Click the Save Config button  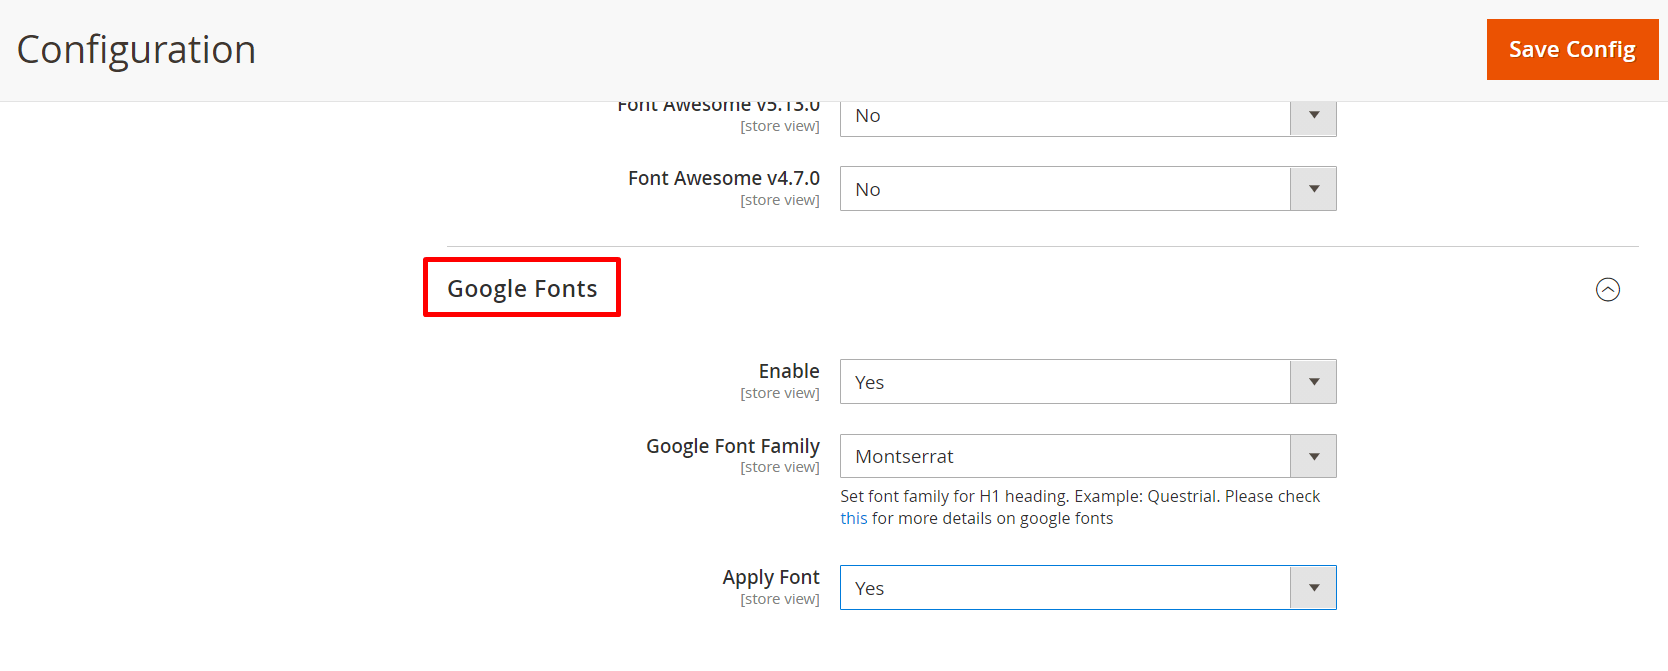click(1571, 49)
